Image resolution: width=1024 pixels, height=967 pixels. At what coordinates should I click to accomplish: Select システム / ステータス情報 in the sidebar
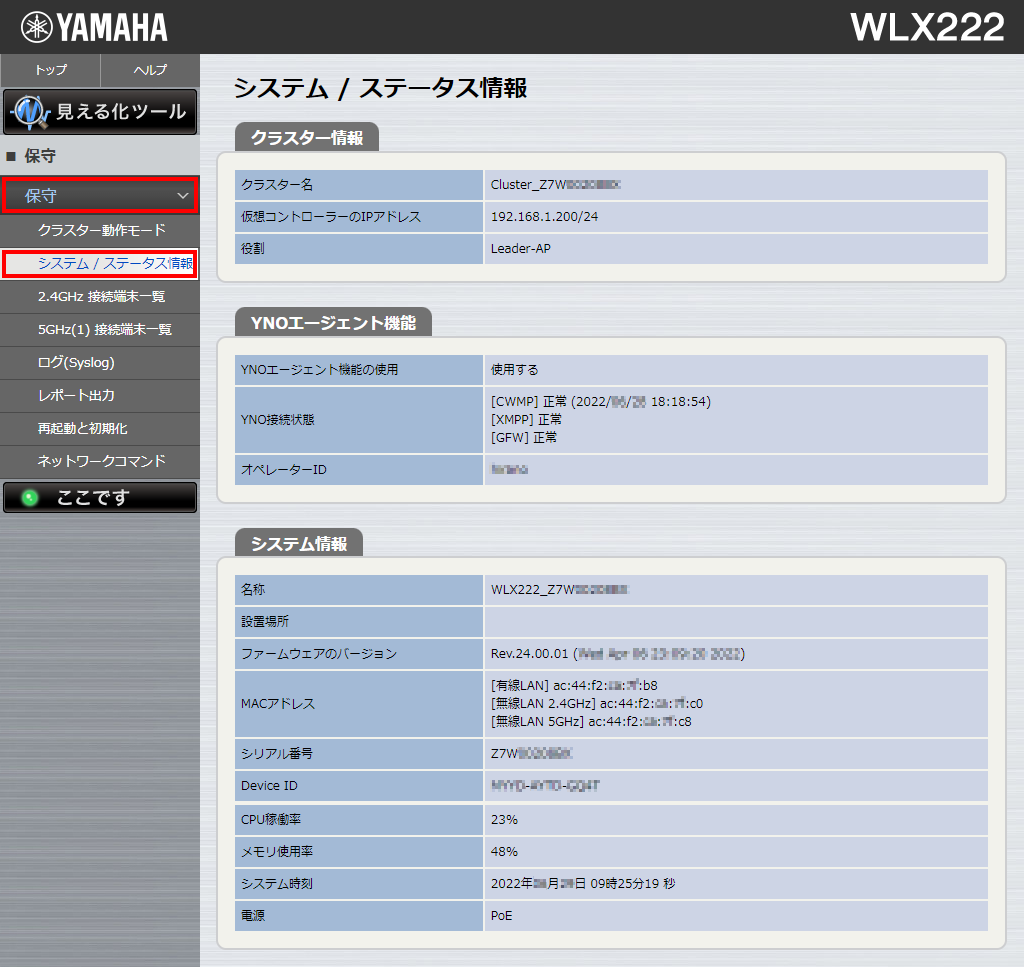click(114, 264)
